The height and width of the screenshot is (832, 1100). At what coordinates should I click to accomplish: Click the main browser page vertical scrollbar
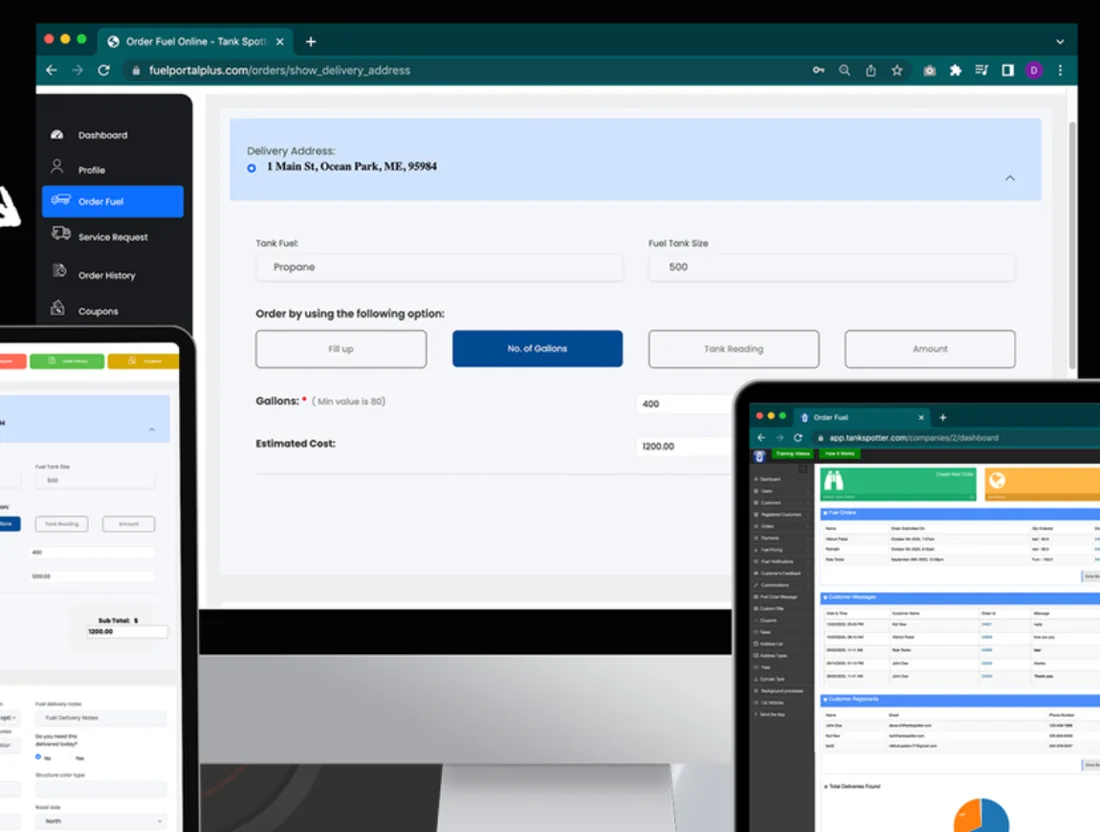coord(1071,246)
